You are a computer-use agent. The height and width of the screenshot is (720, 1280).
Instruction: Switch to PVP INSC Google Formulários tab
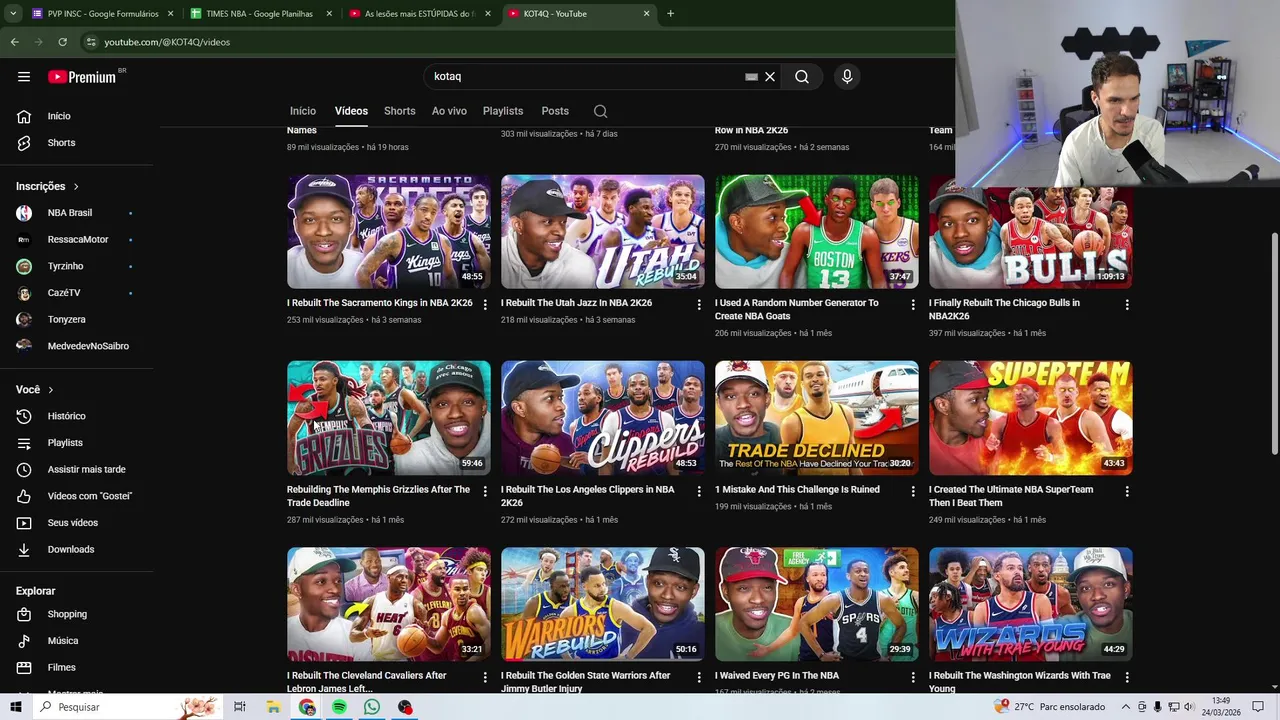[x=103, y=14]
